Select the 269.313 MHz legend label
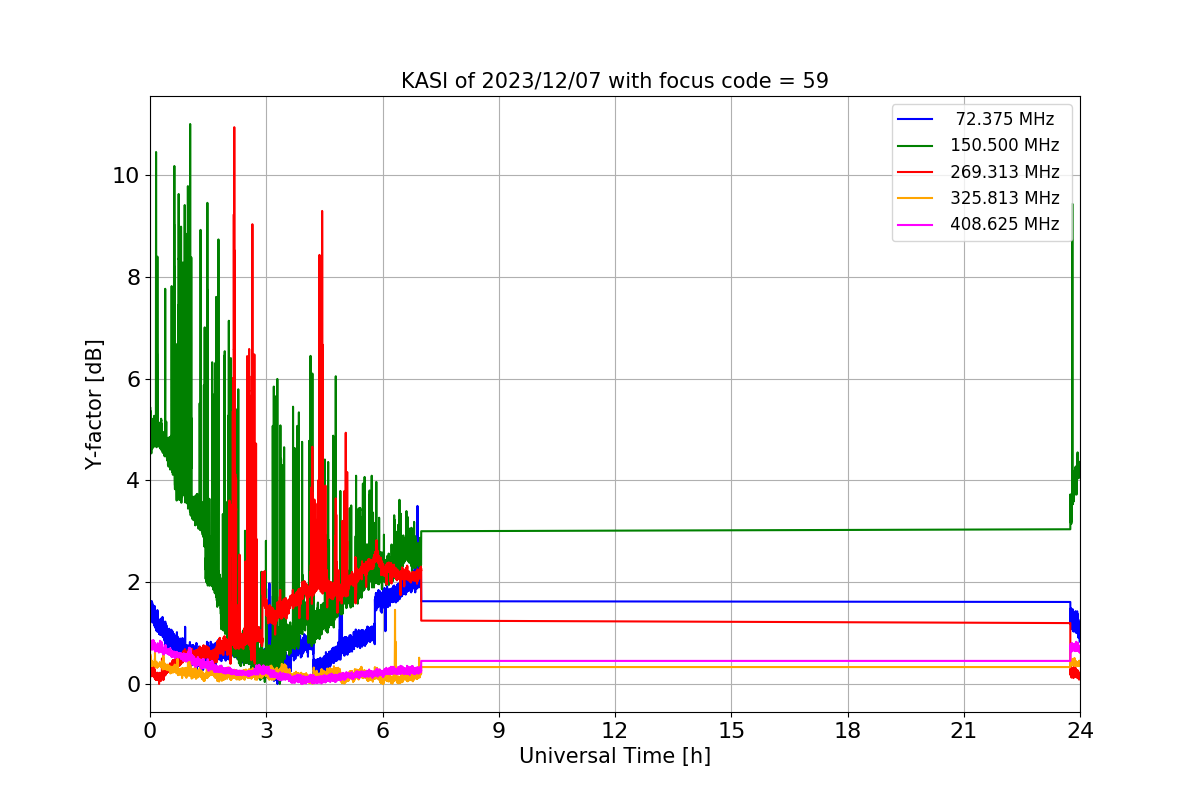This screenshot has width=1200, height=800. 1004,172
